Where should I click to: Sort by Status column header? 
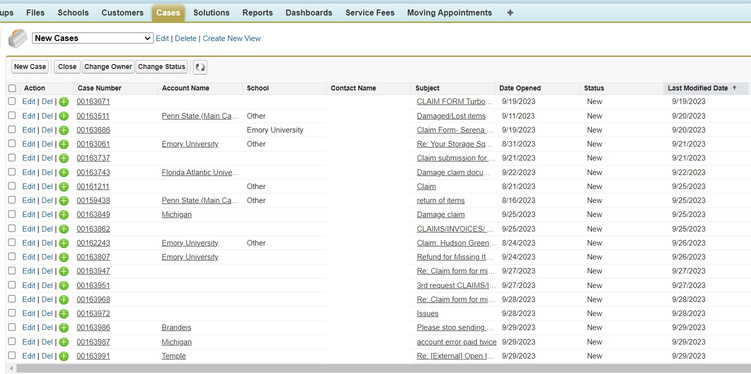593,88
